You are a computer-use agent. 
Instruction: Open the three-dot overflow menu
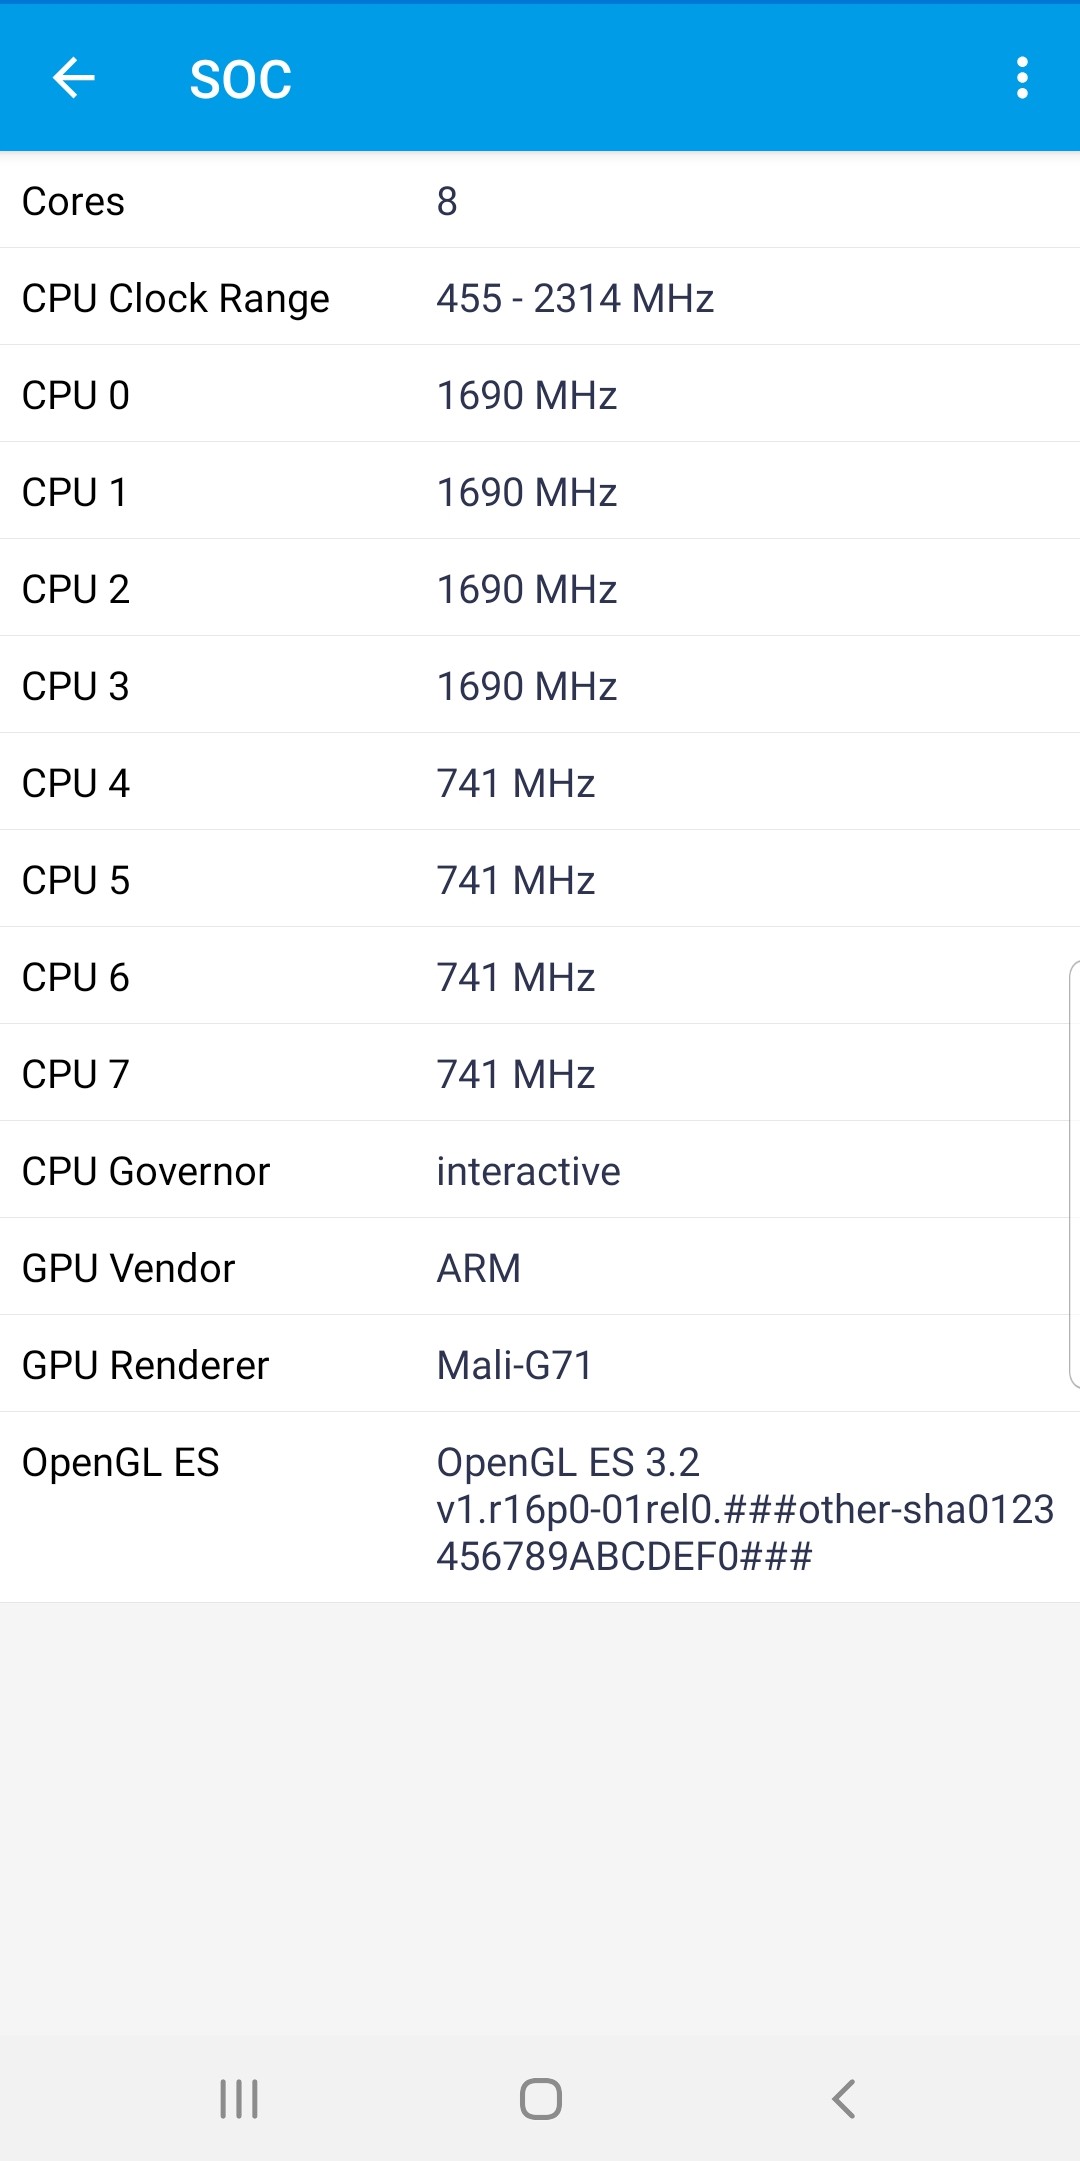(1021, 78)
